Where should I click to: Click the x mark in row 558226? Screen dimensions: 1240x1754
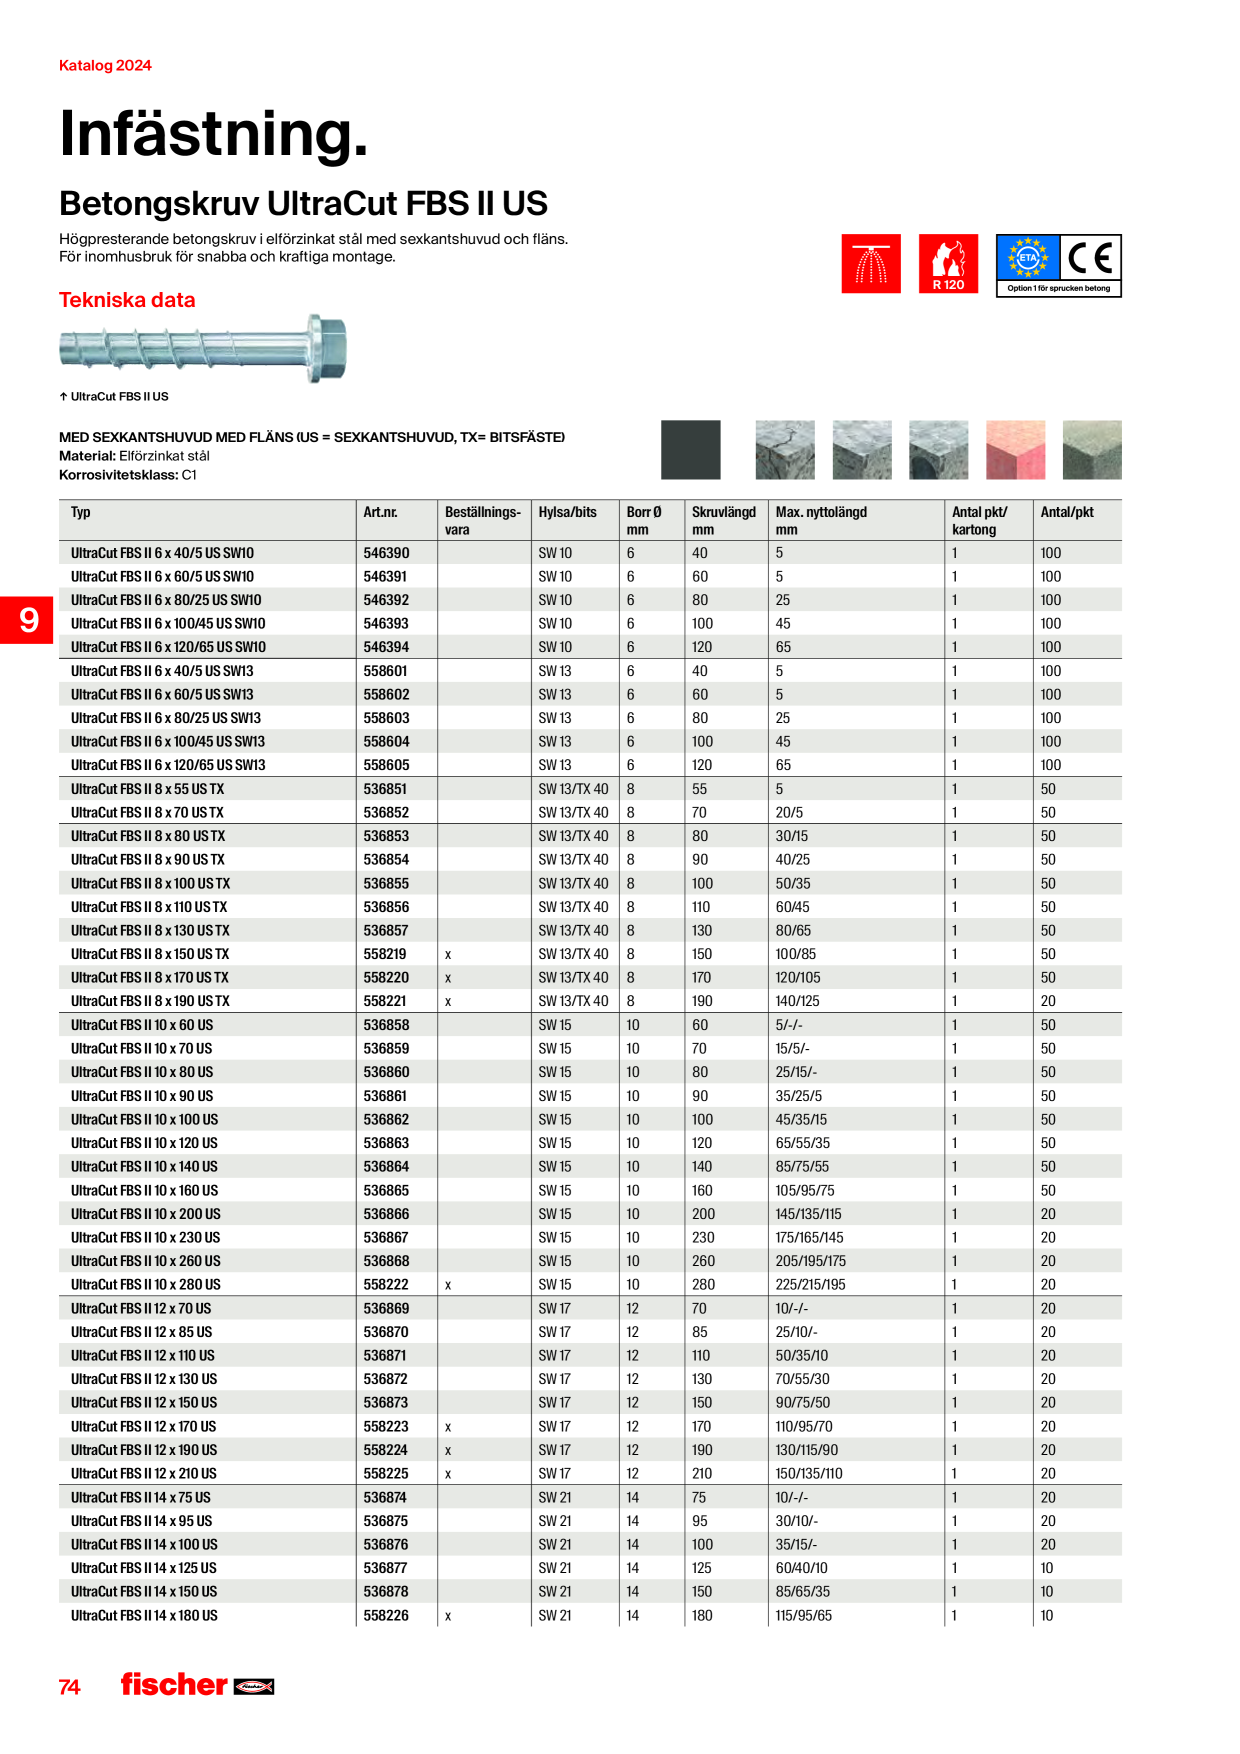point(448,1617)
